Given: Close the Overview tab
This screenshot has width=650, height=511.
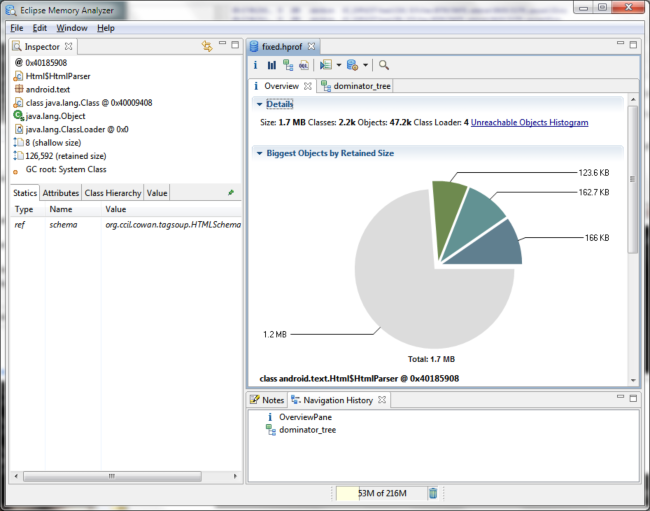Looking at the screenshot, I should pyautogui.click(x=308, y=86).
